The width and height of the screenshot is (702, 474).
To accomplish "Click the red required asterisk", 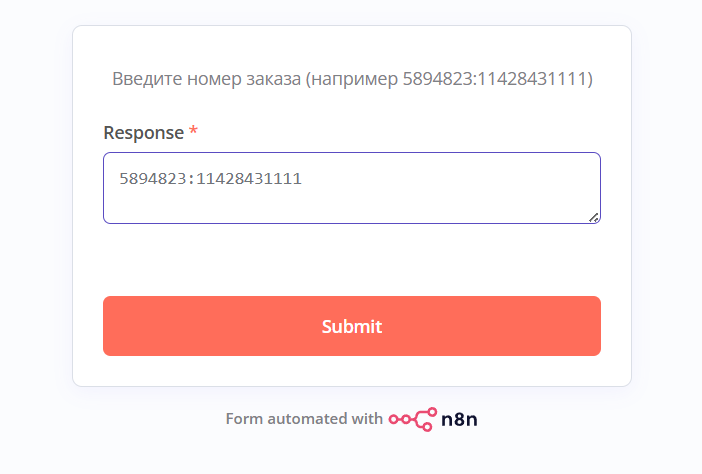I will tap(193, 131).
